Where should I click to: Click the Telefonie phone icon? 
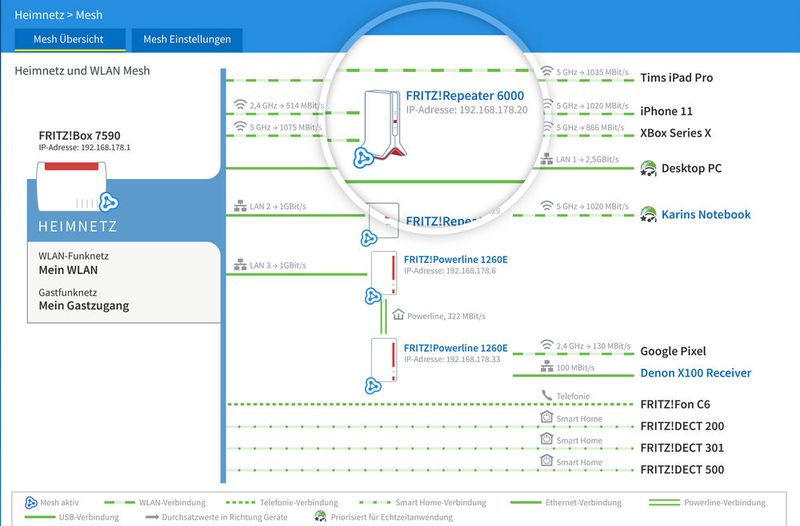tap(546, 395)
